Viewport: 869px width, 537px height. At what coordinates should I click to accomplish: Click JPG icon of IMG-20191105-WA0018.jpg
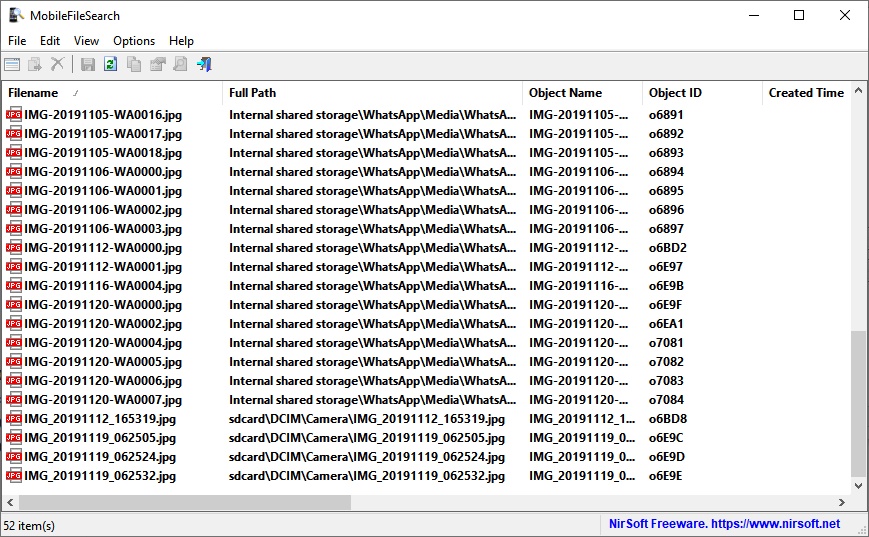[x=14, y=153]
